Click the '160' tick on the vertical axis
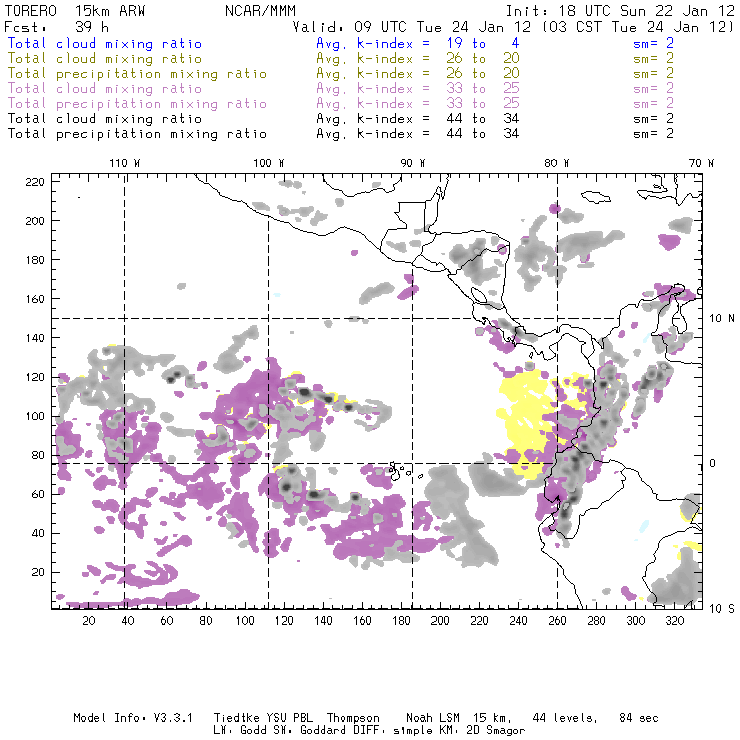740x740 pixels. [x=35, y=299]
